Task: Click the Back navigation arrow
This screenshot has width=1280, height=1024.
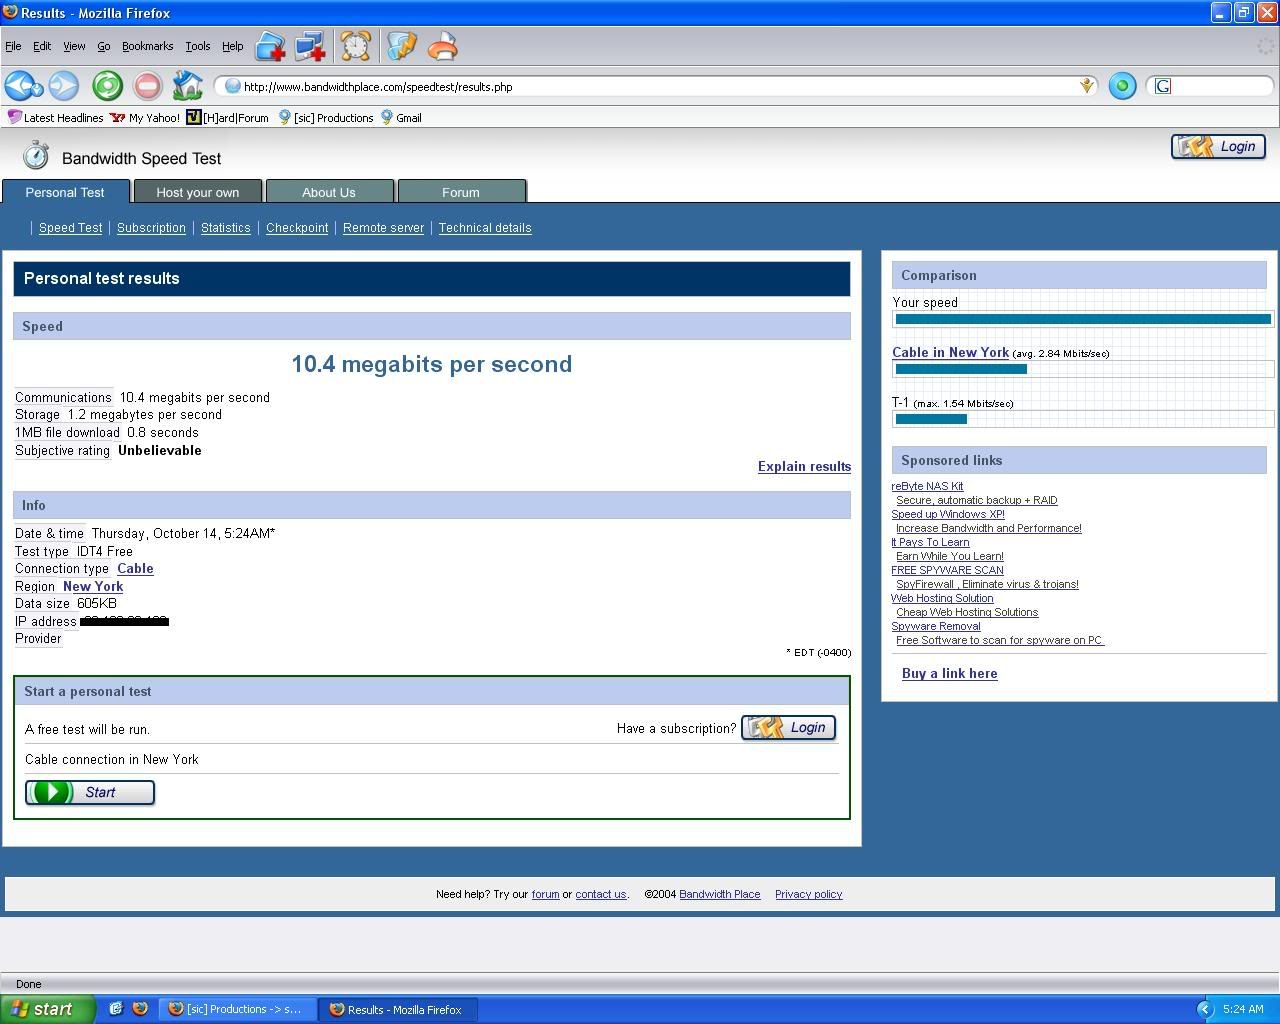Action: click(22, 86)
